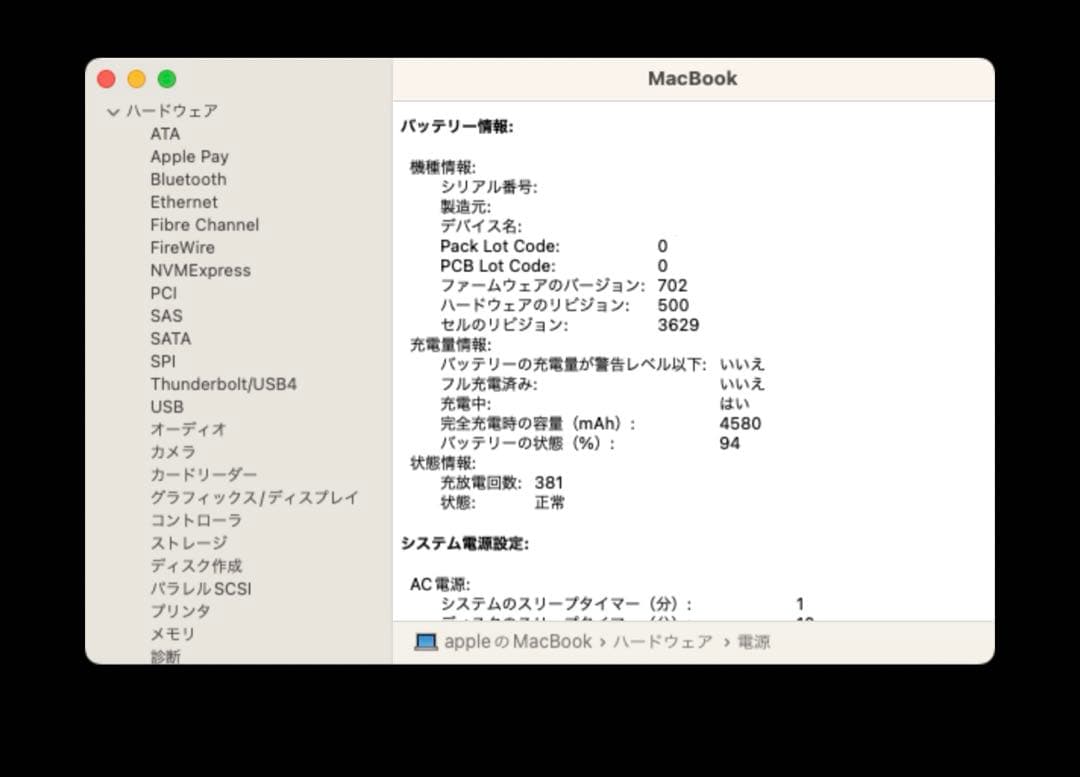Collapse the ハードウェア tree section

click(113, 111)
